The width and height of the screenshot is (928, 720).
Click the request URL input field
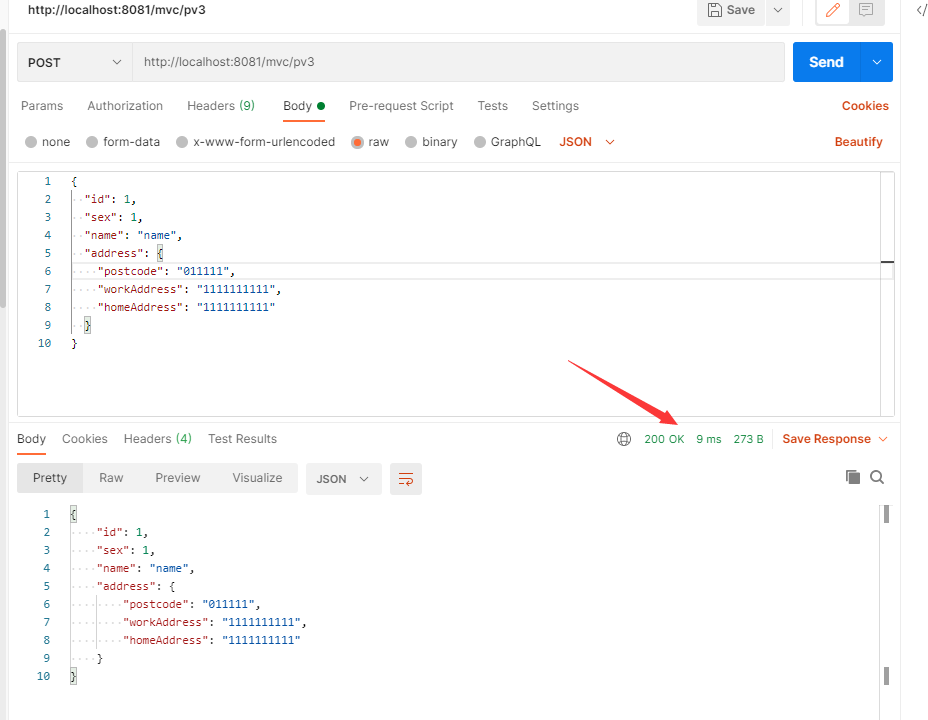coord(458,62)
